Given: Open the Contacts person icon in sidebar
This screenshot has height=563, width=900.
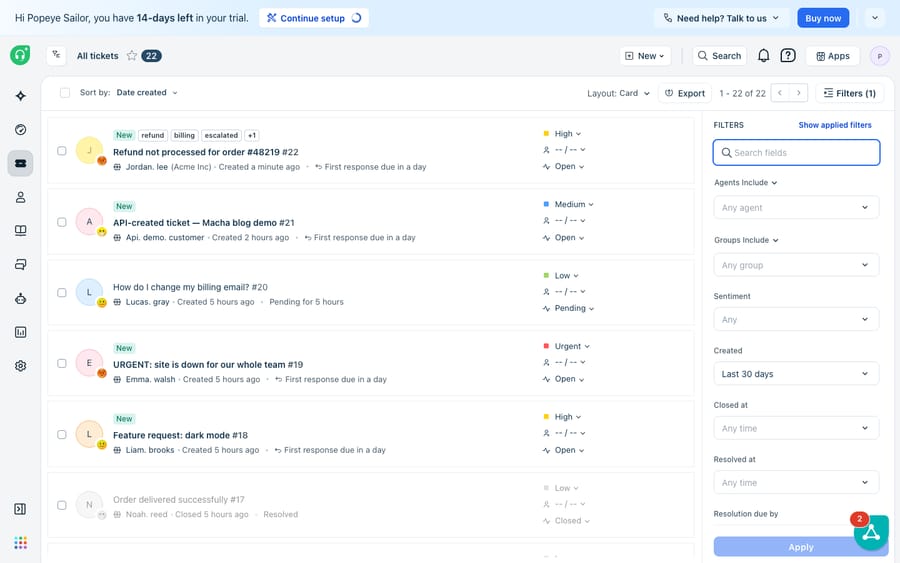Looking at the screenshot, I should pos(21,197).
